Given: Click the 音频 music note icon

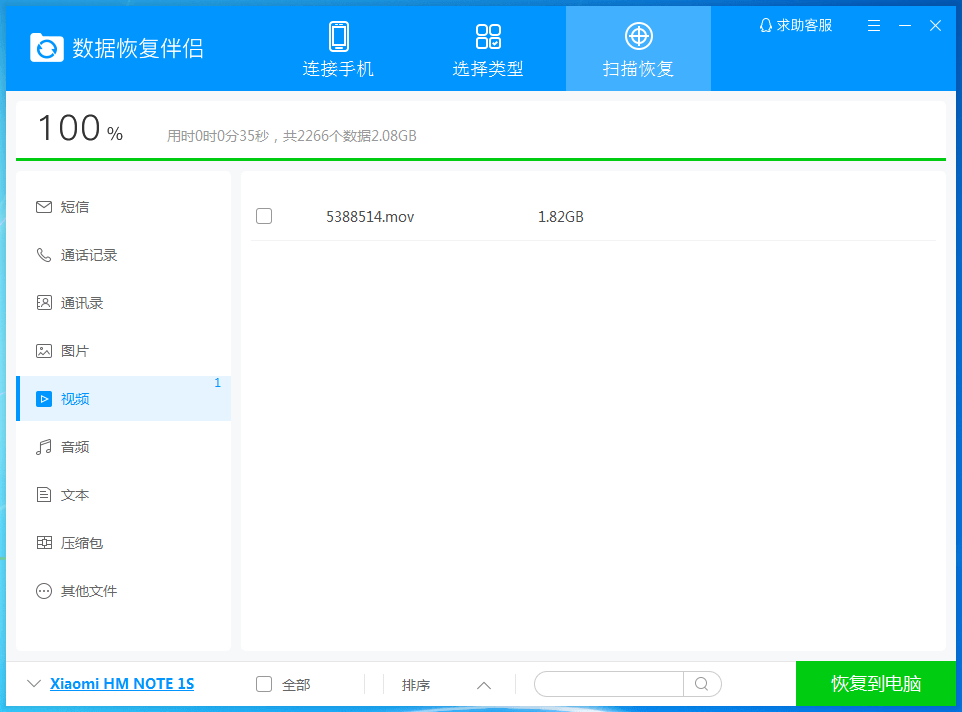Looking at the screenshot, I should 44,447.
